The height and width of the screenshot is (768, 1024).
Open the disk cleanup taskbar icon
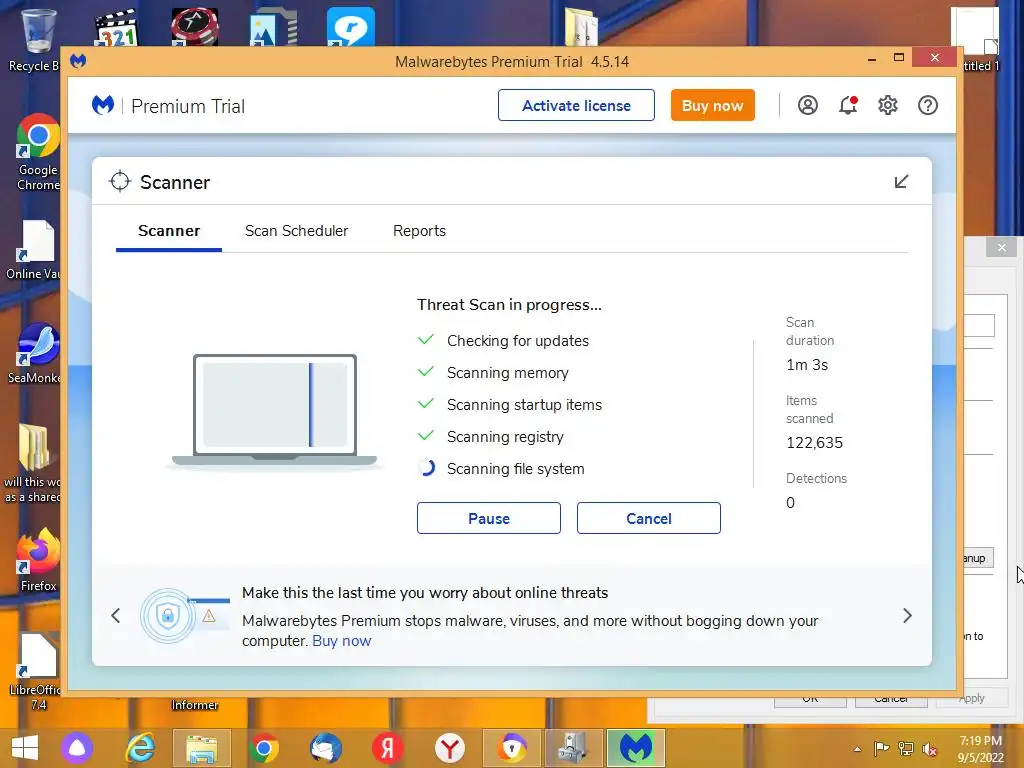[573, 748]
